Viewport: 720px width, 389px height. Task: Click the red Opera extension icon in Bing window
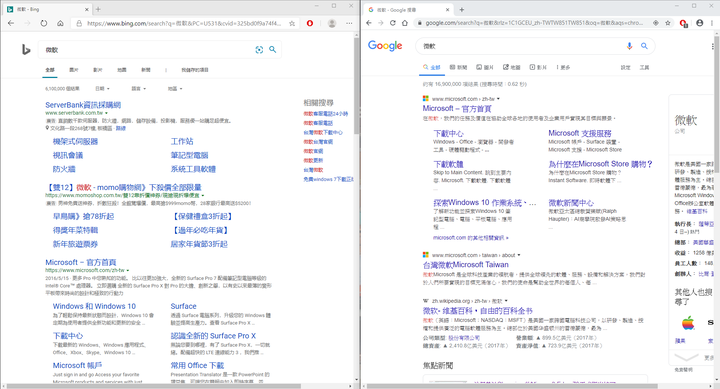pyautogui.click(x=310, y=23)
